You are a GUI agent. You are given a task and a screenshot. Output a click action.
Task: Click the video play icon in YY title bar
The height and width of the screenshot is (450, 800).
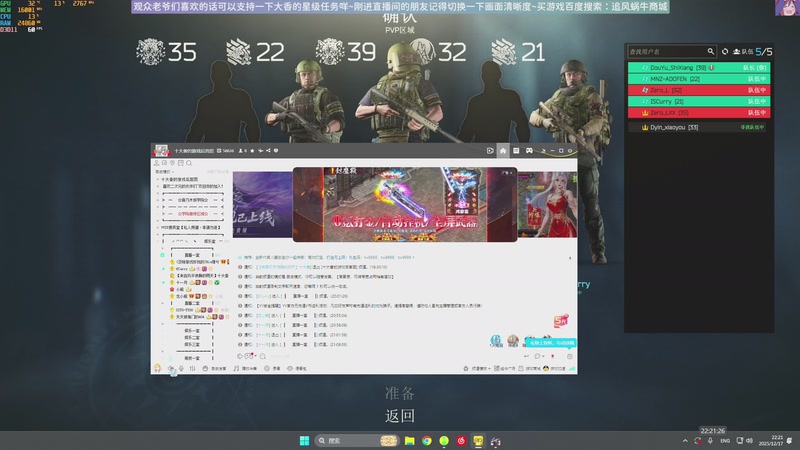(490, 151)
